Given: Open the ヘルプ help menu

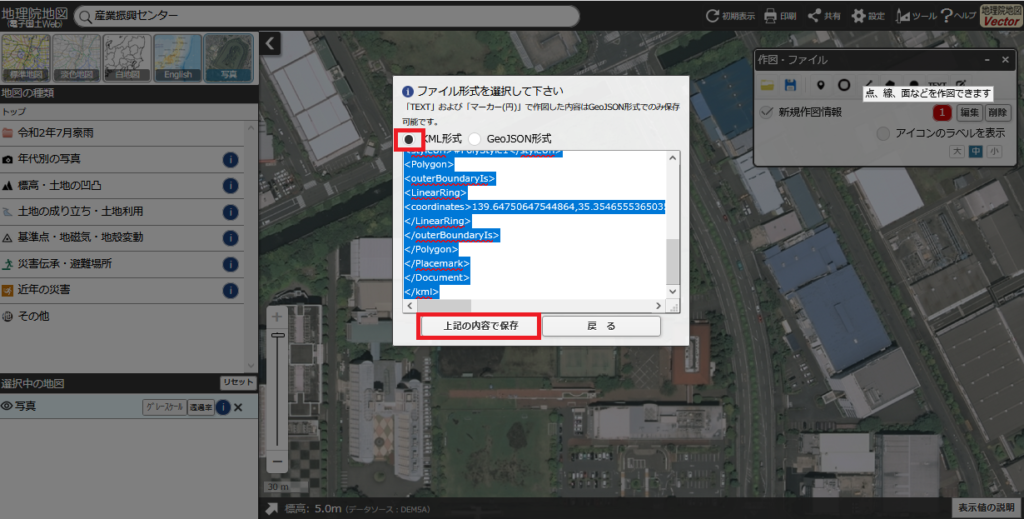Looking at the screenshot, I should point(958,16).
